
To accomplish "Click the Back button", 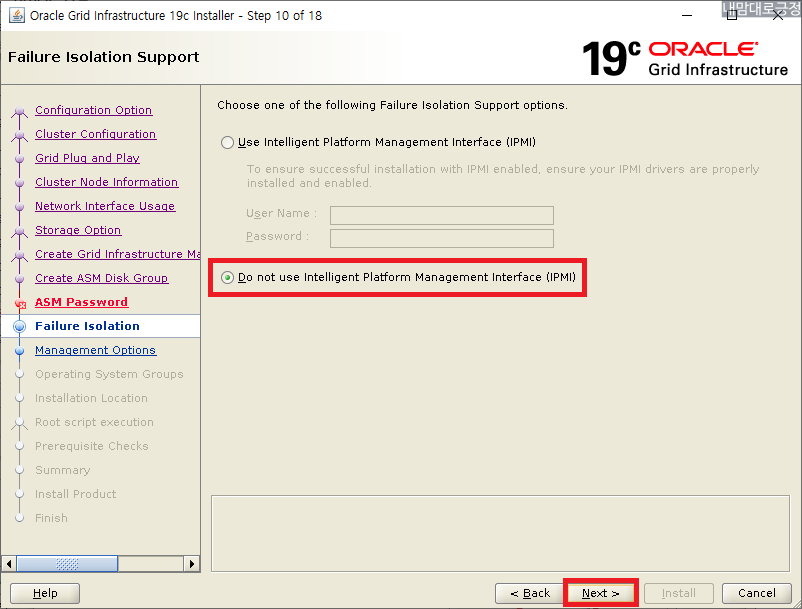I will pos(529,593).
